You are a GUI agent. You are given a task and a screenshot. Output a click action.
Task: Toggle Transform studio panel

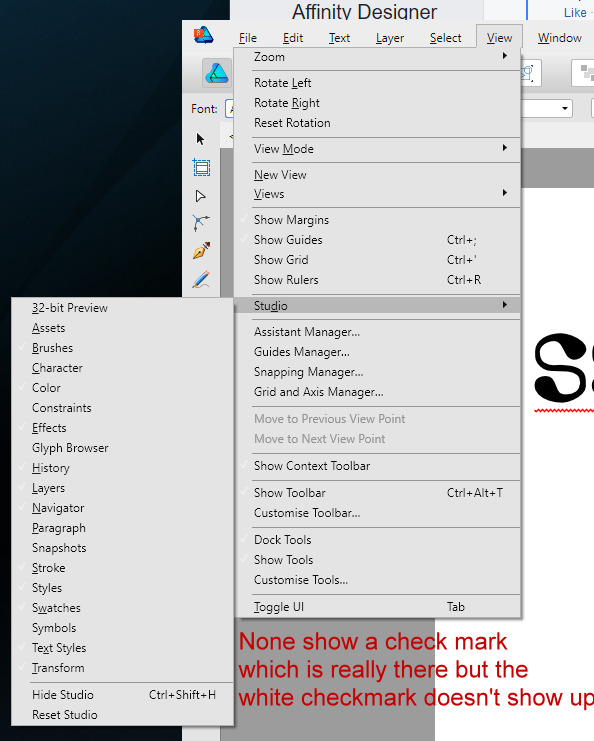click(x=122, y=668)
